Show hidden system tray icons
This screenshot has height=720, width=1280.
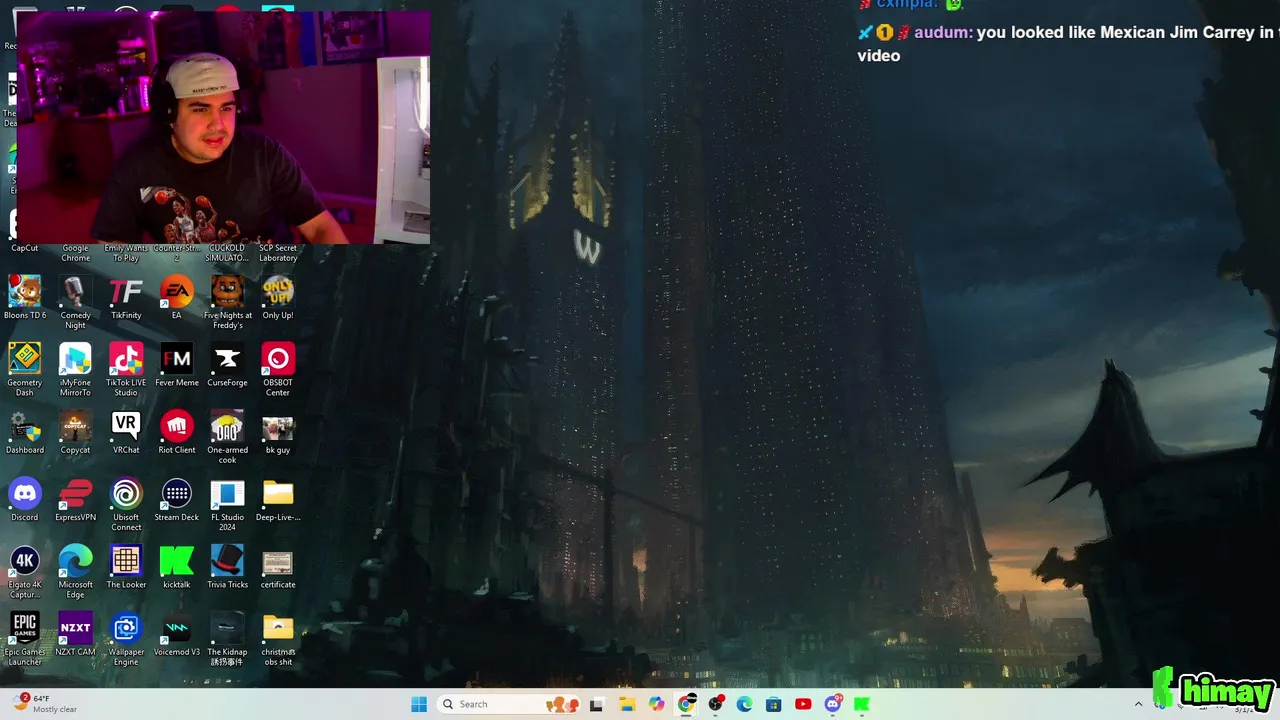1138,704
